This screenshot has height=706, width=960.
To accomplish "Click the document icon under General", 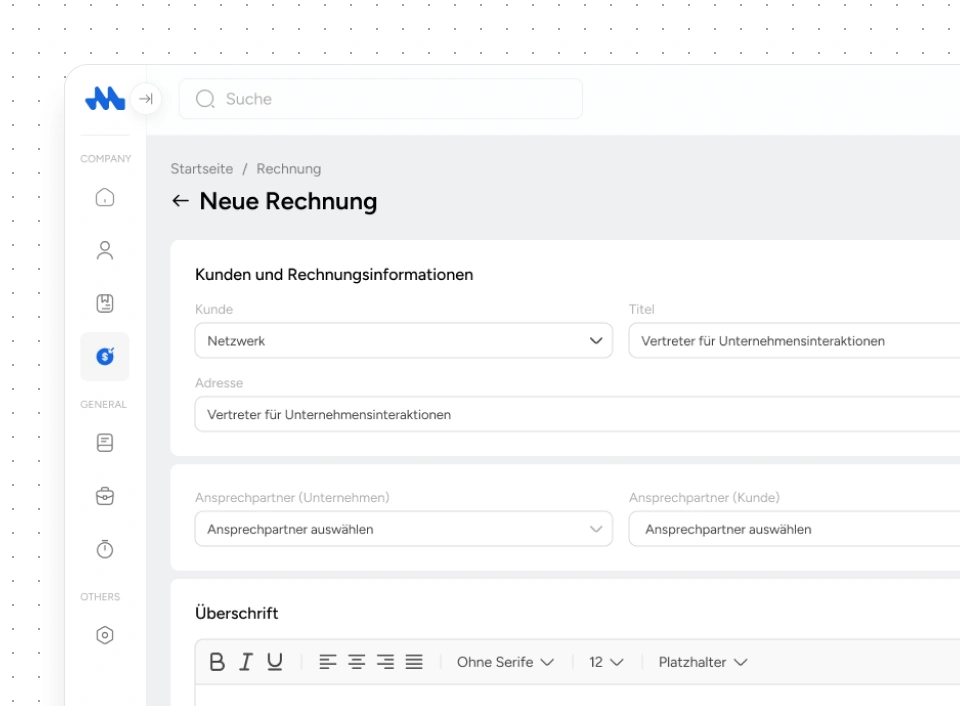I will pos(105,442).
